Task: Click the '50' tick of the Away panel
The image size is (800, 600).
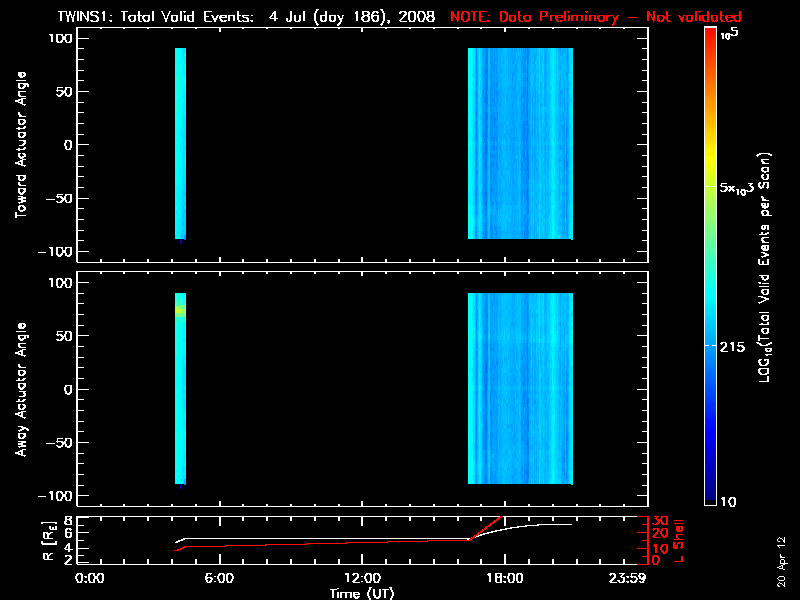Action: click(65, 336)
